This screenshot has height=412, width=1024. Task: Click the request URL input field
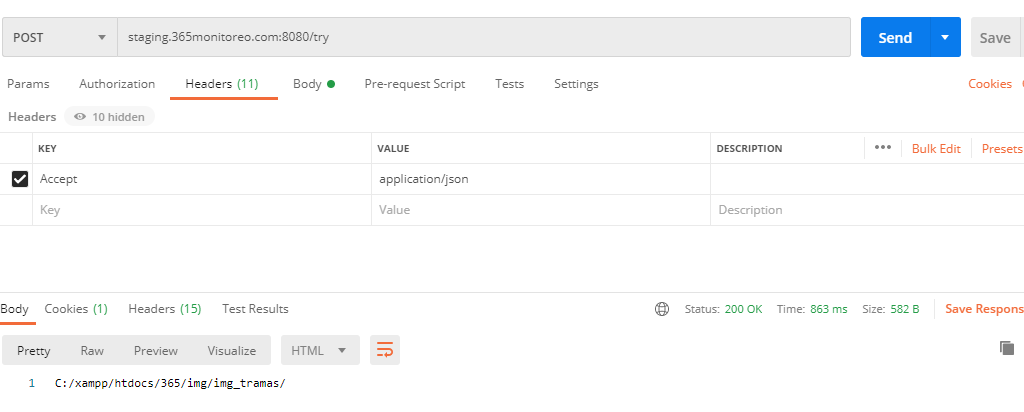click(x=483, y=37)
